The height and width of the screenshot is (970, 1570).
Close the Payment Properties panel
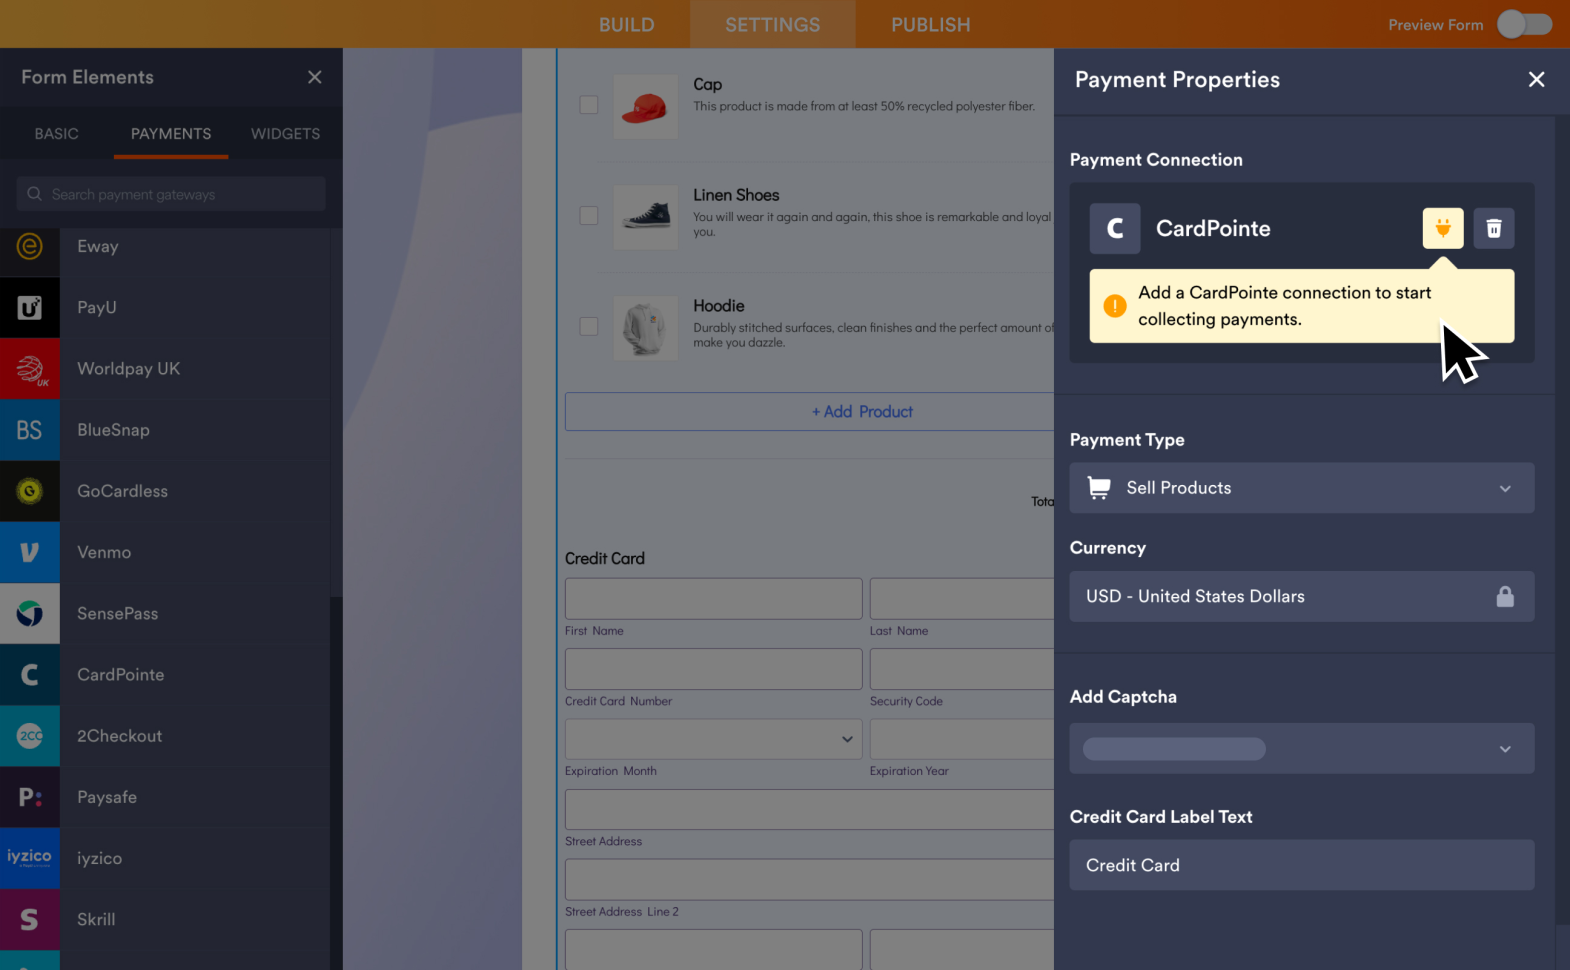coord(1537,79)
